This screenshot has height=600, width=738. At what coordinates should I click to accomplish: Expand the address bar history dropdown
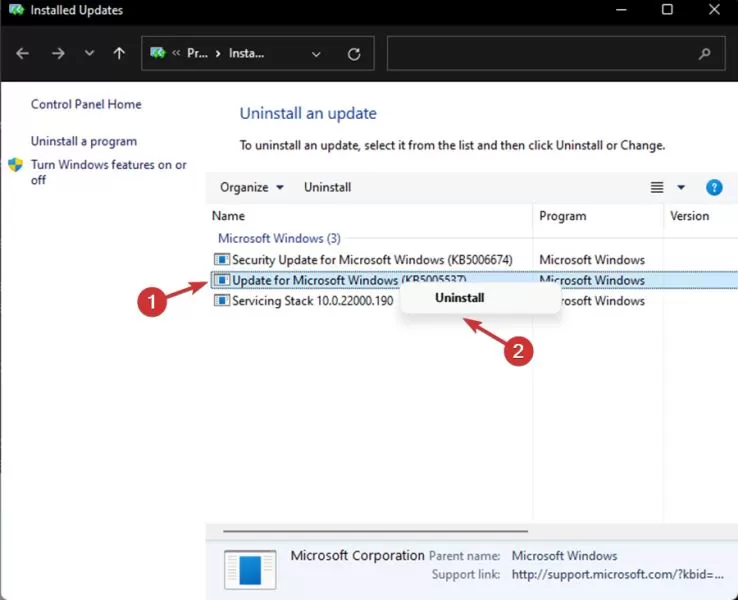(316, 54)
